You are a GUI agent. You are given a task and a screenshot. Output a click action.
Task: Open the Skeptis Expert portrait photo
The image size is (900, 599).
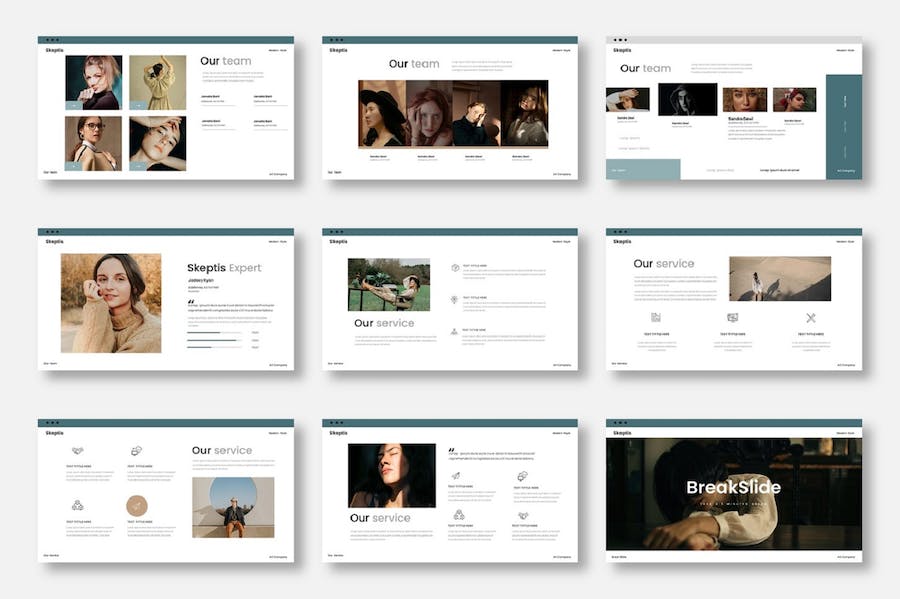pos(110,302)
